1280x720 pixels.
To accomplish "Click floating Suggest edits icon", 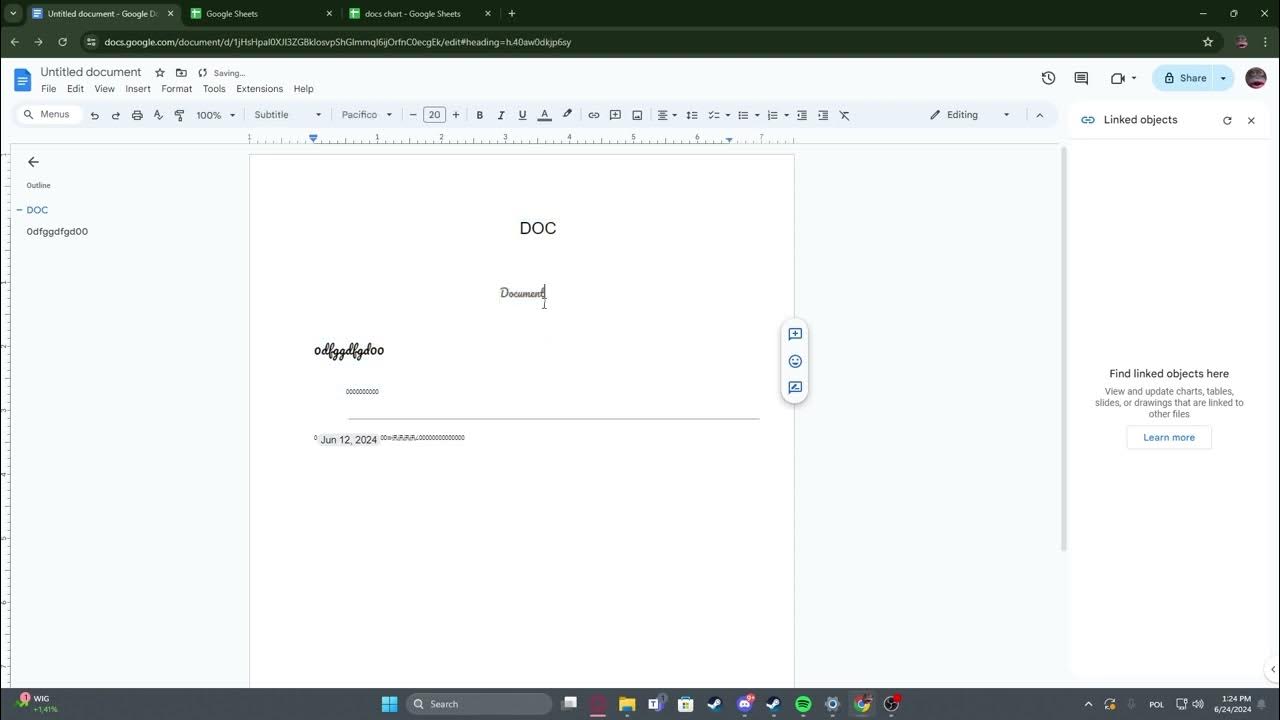I will pos(795,388).
